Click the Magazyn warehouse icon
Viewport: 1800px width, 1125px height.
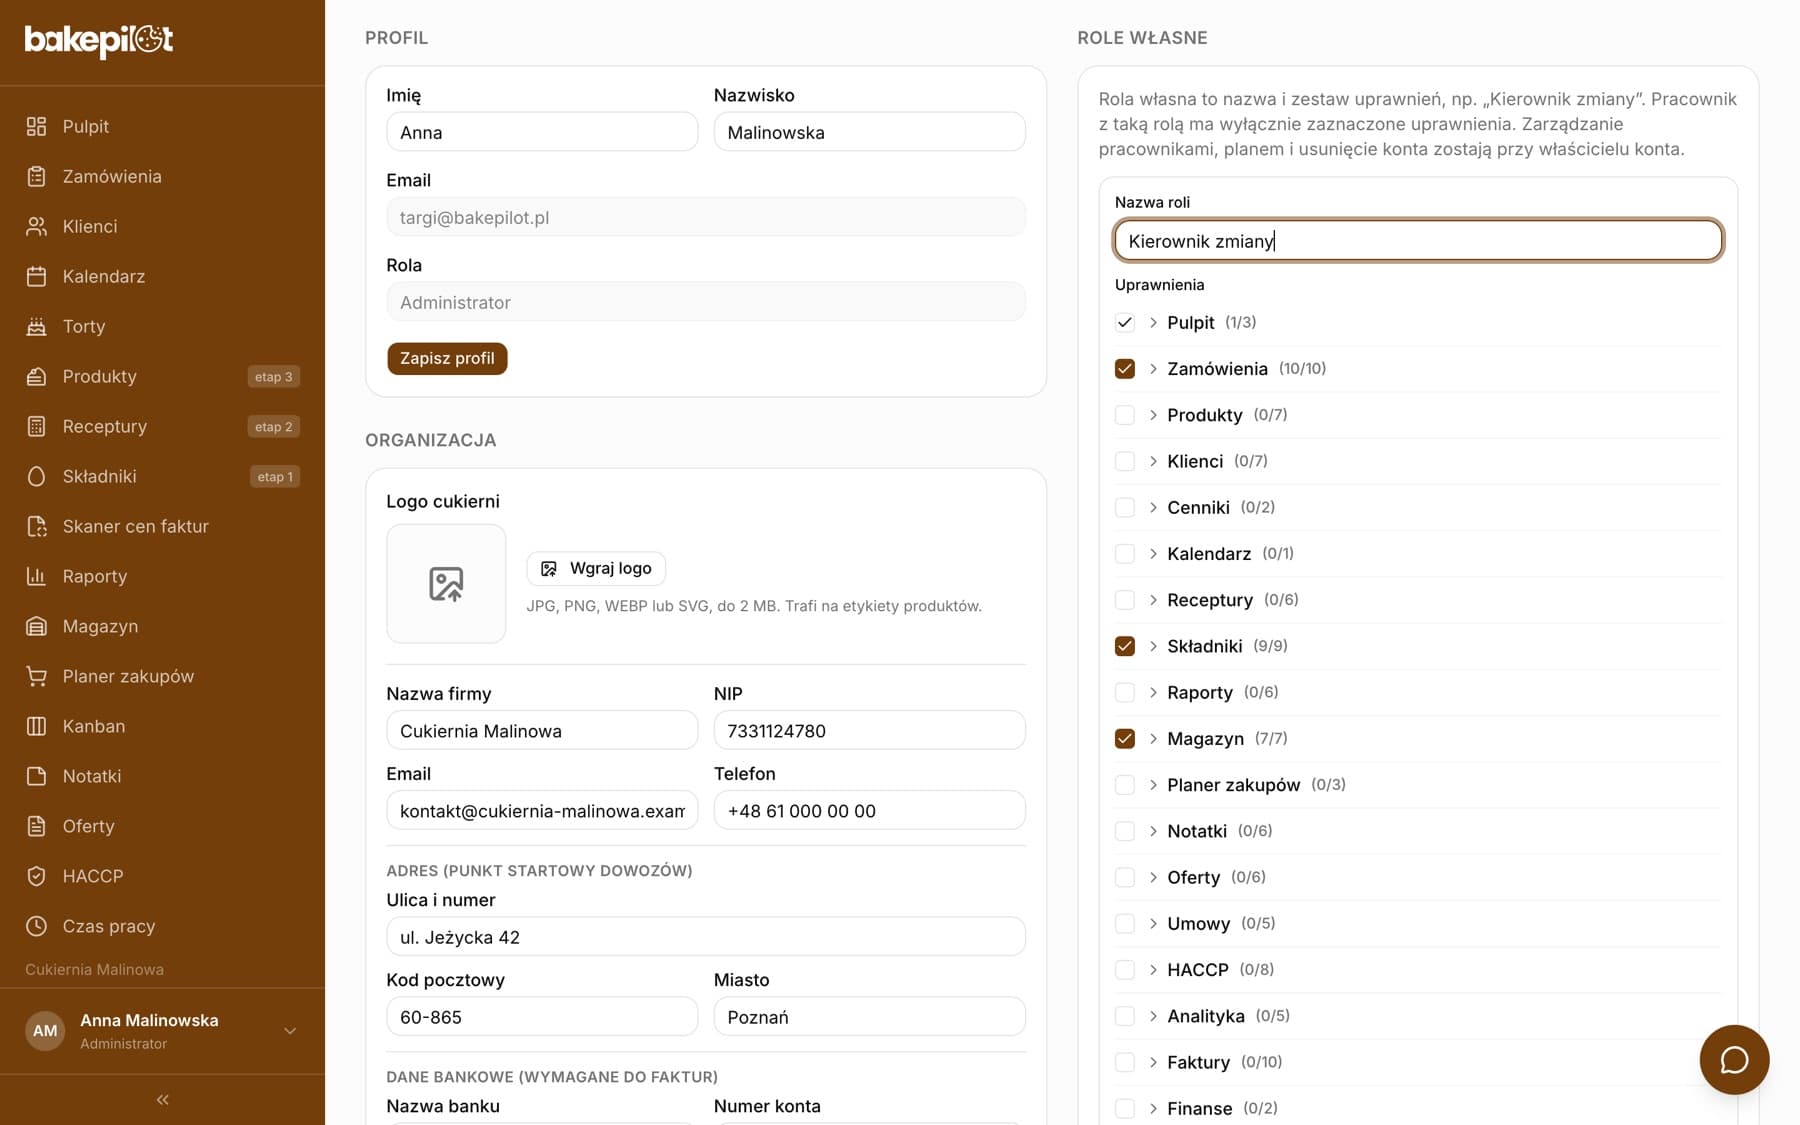pos(36,626)
